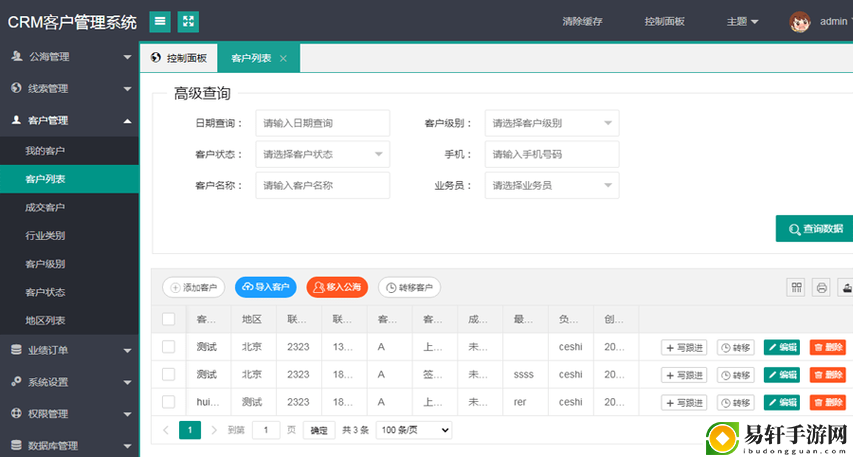Click the 确定 page jump button
The image size is (853, 457).
319,430
